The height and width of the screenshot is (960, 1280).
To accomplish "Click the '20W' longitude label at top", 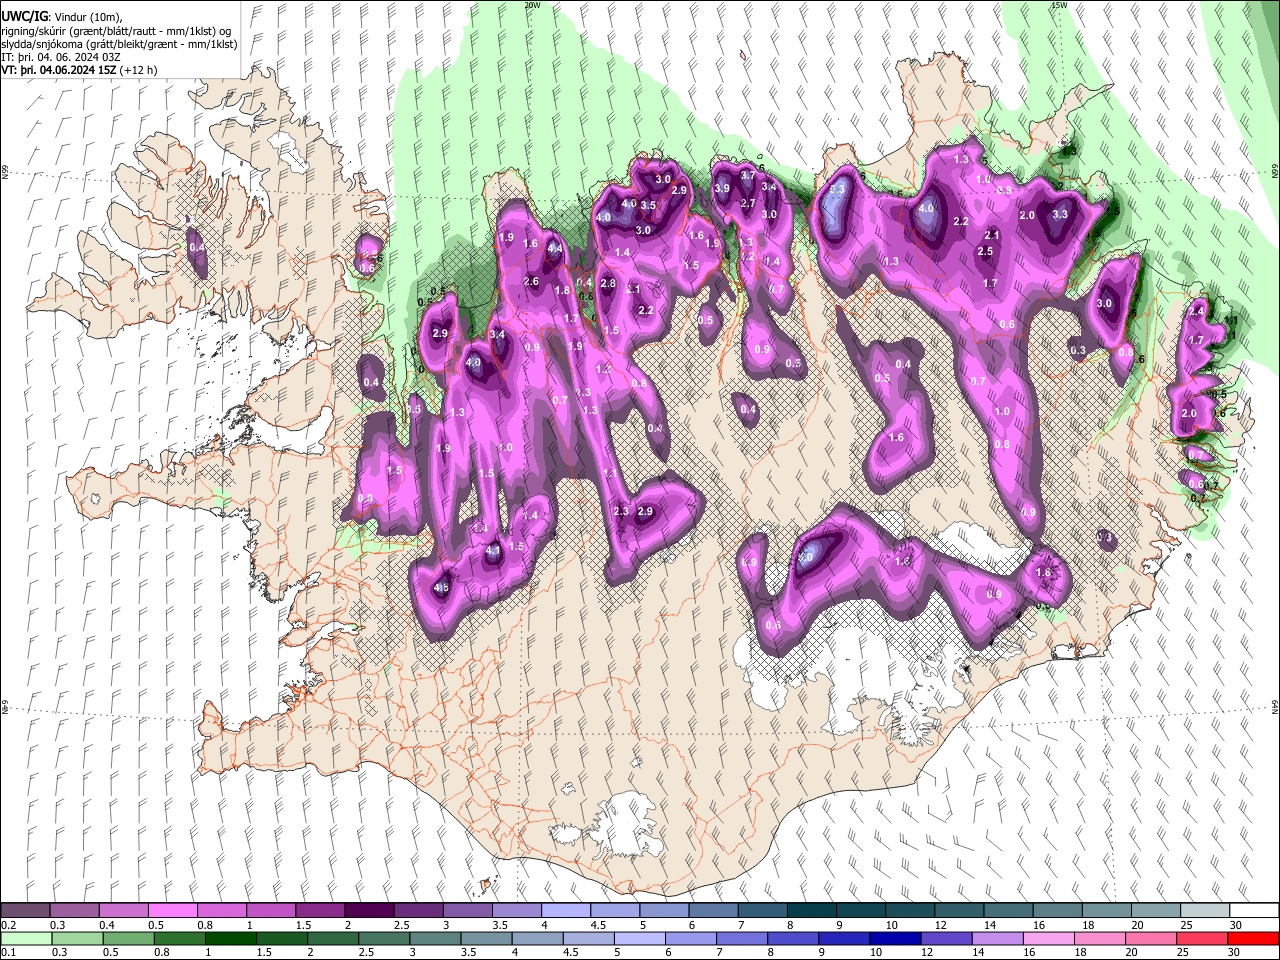I will coord(532,5).
